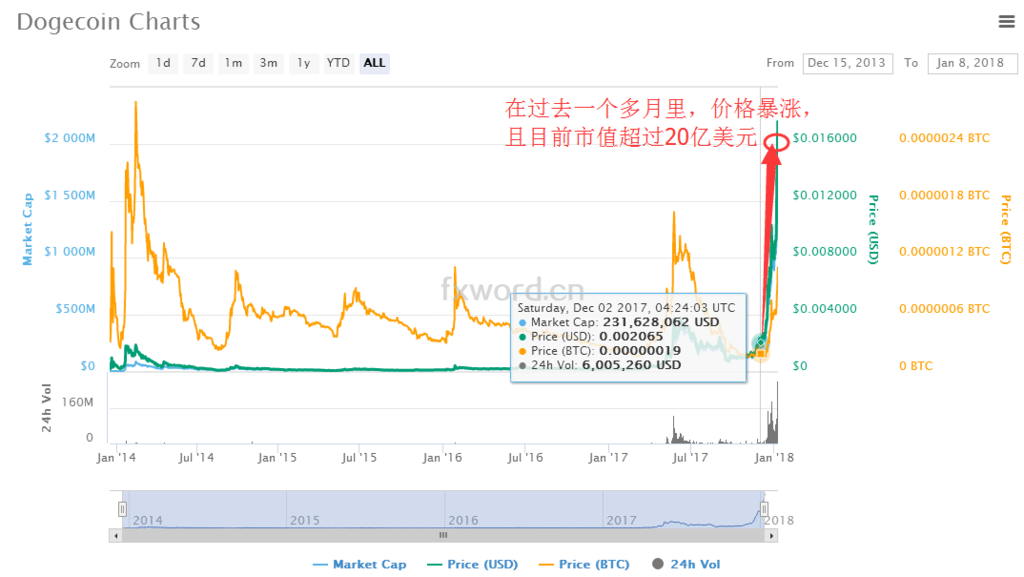Click 2015 in the navigator timeline
The width and height of the screenshot is (1024, 577).
(305, 520)
